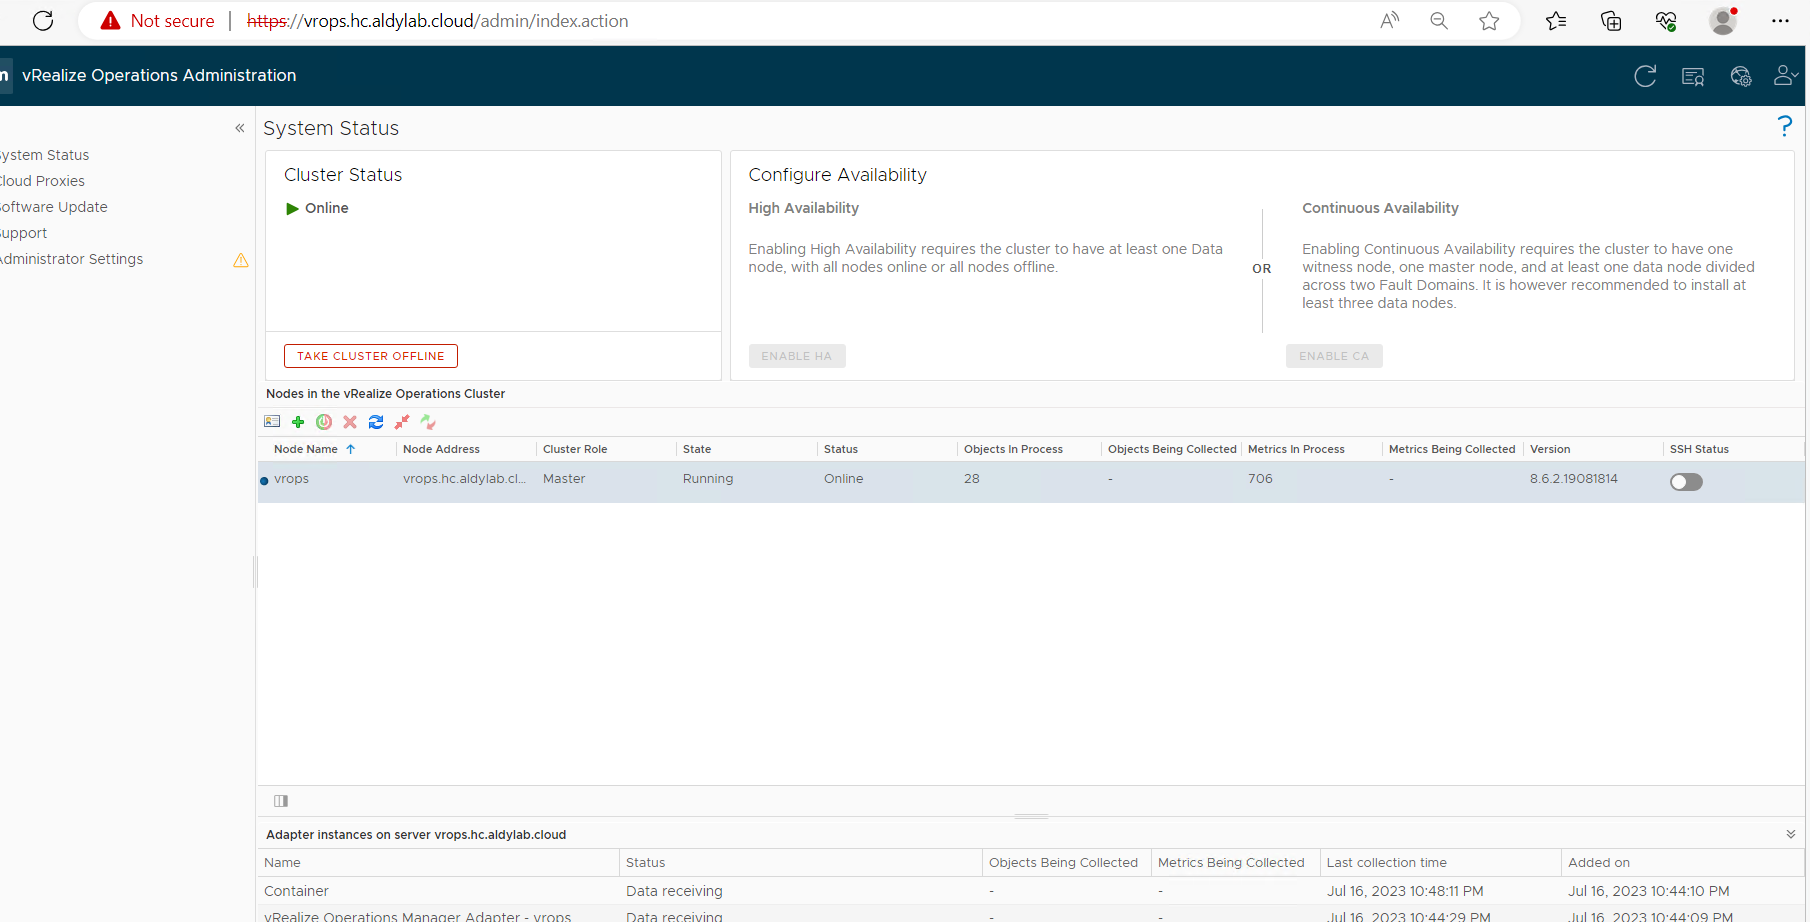Open the globe network settings icon in header
1810x922 pixels.
coord(1741,77)
